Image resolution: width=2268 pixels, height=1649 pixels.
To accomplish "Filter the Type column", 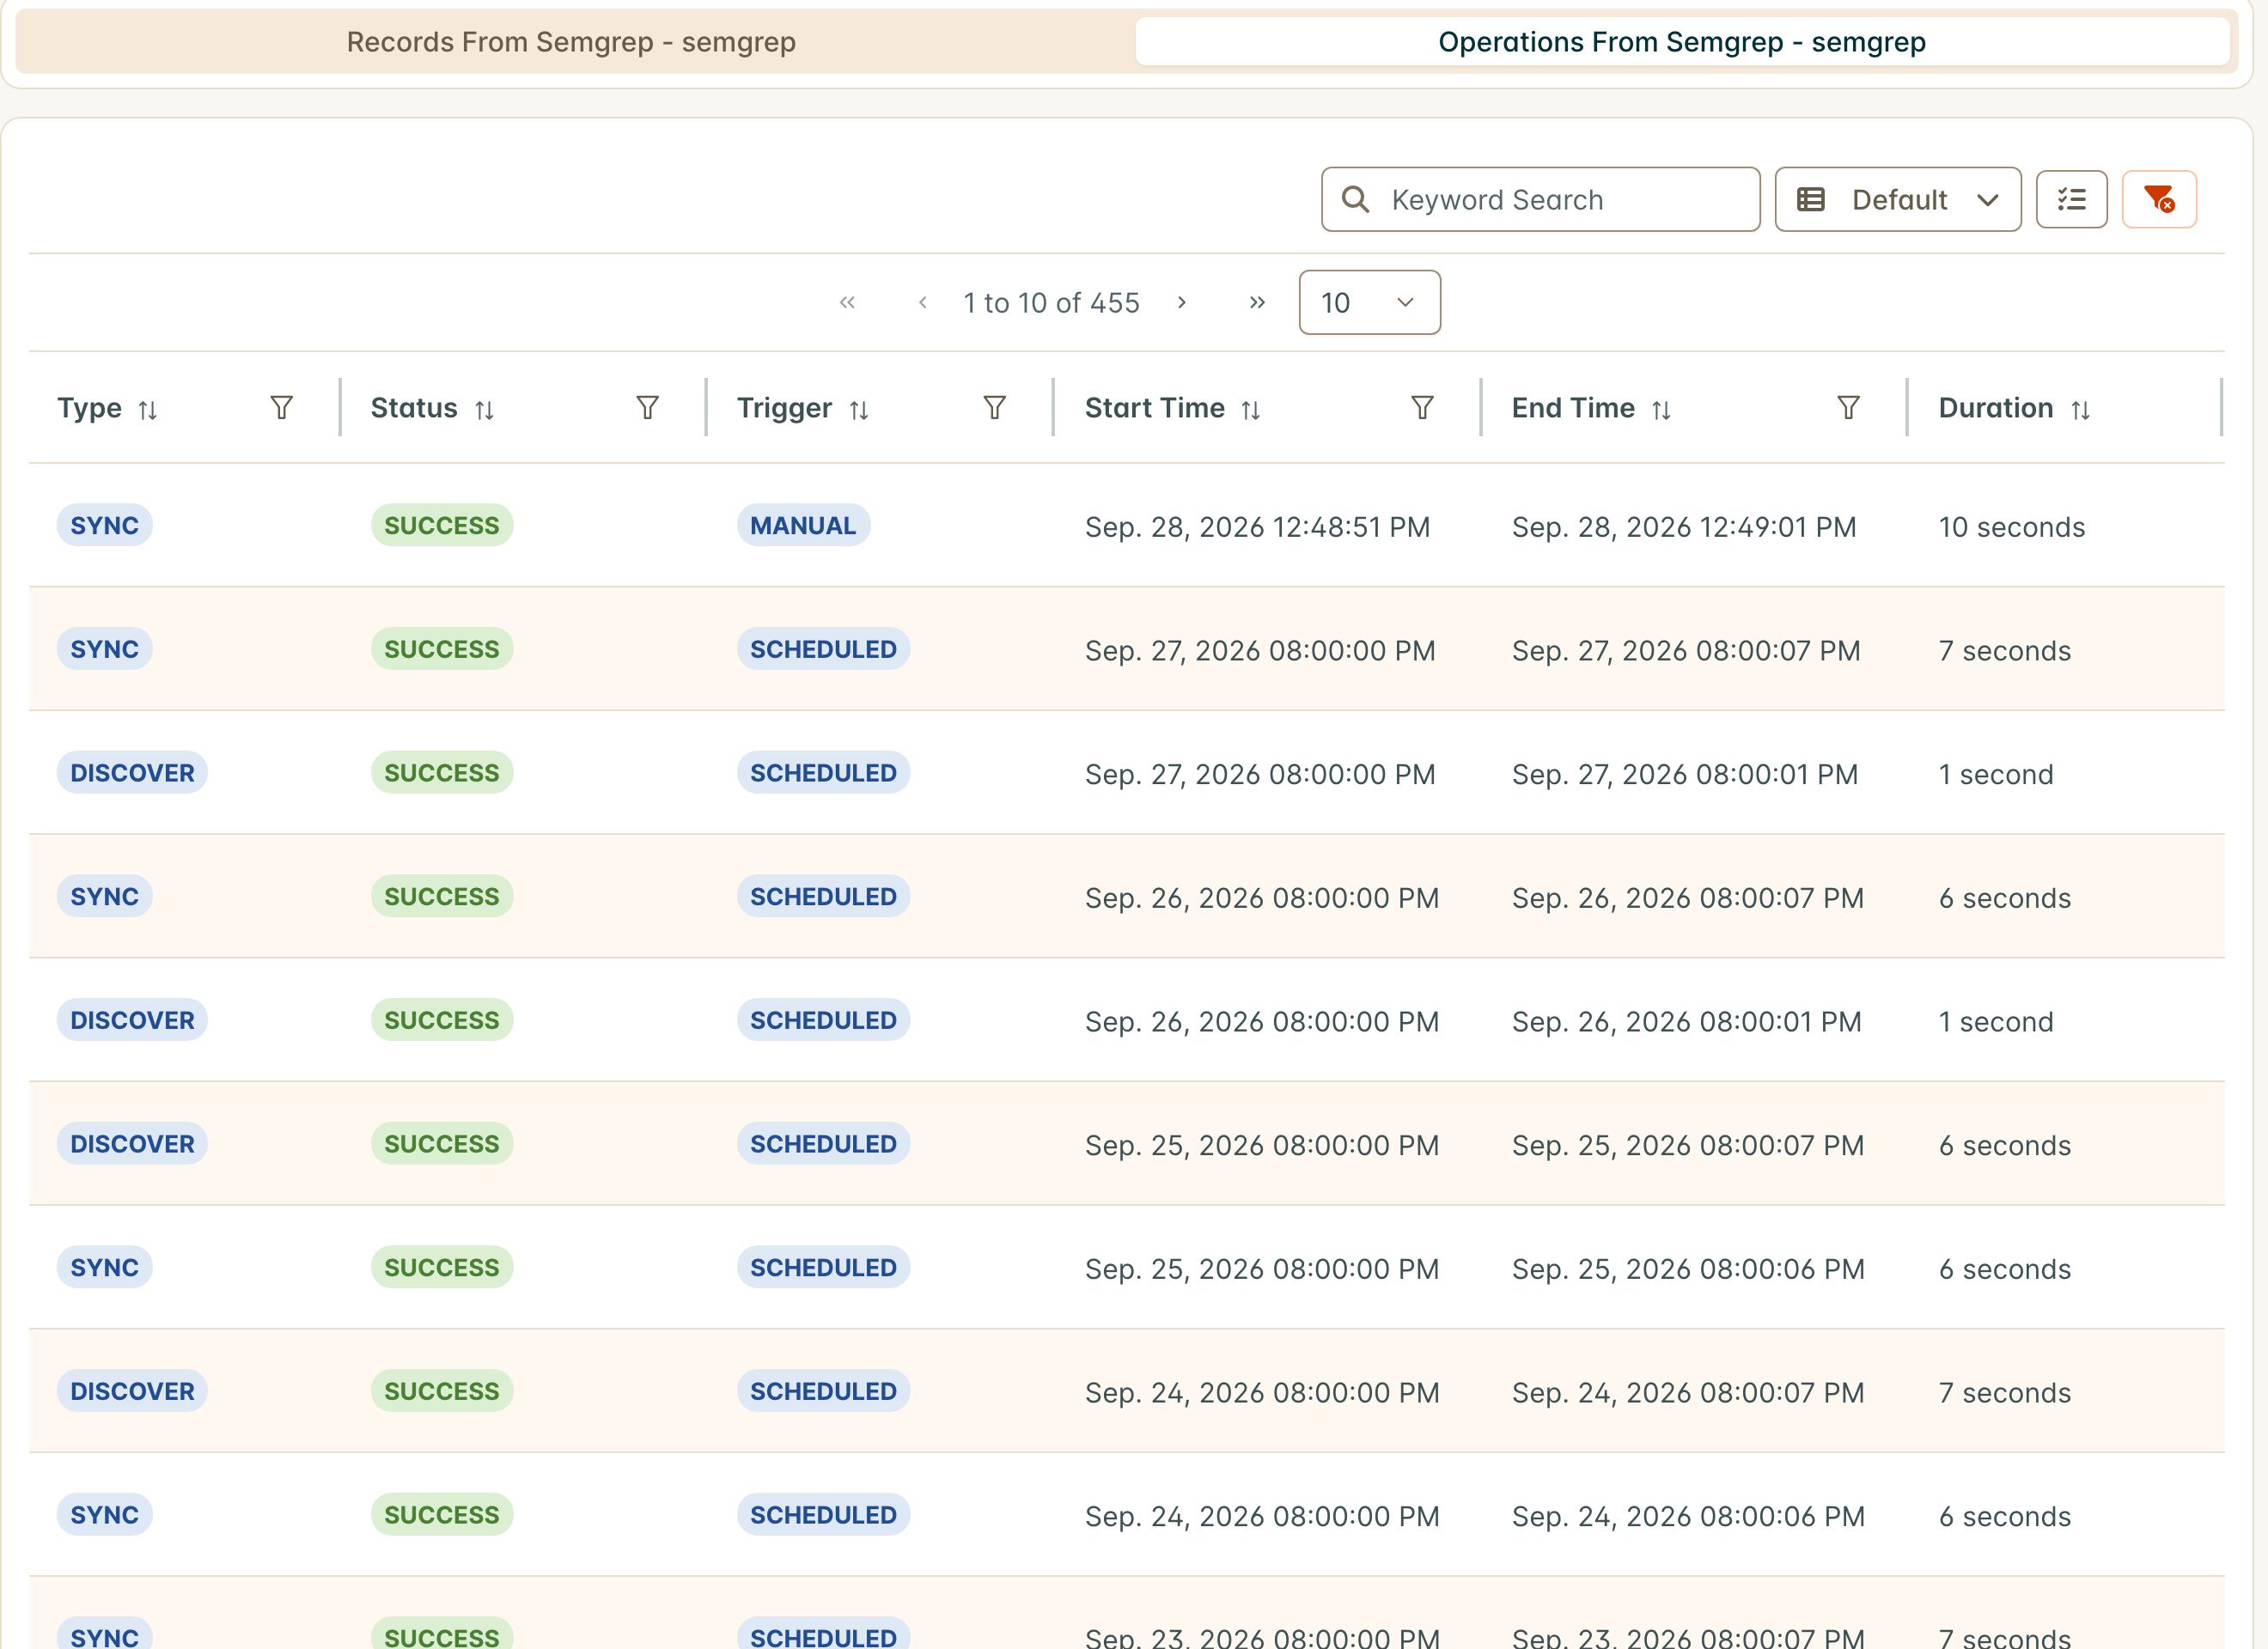I will pos(282,408).
